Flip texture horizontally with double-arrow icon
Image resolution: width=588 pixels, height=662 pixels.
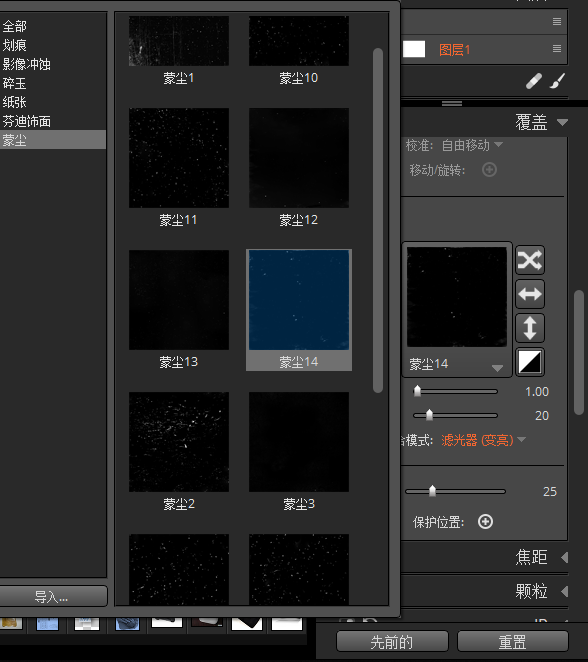(x=530, y=294)
